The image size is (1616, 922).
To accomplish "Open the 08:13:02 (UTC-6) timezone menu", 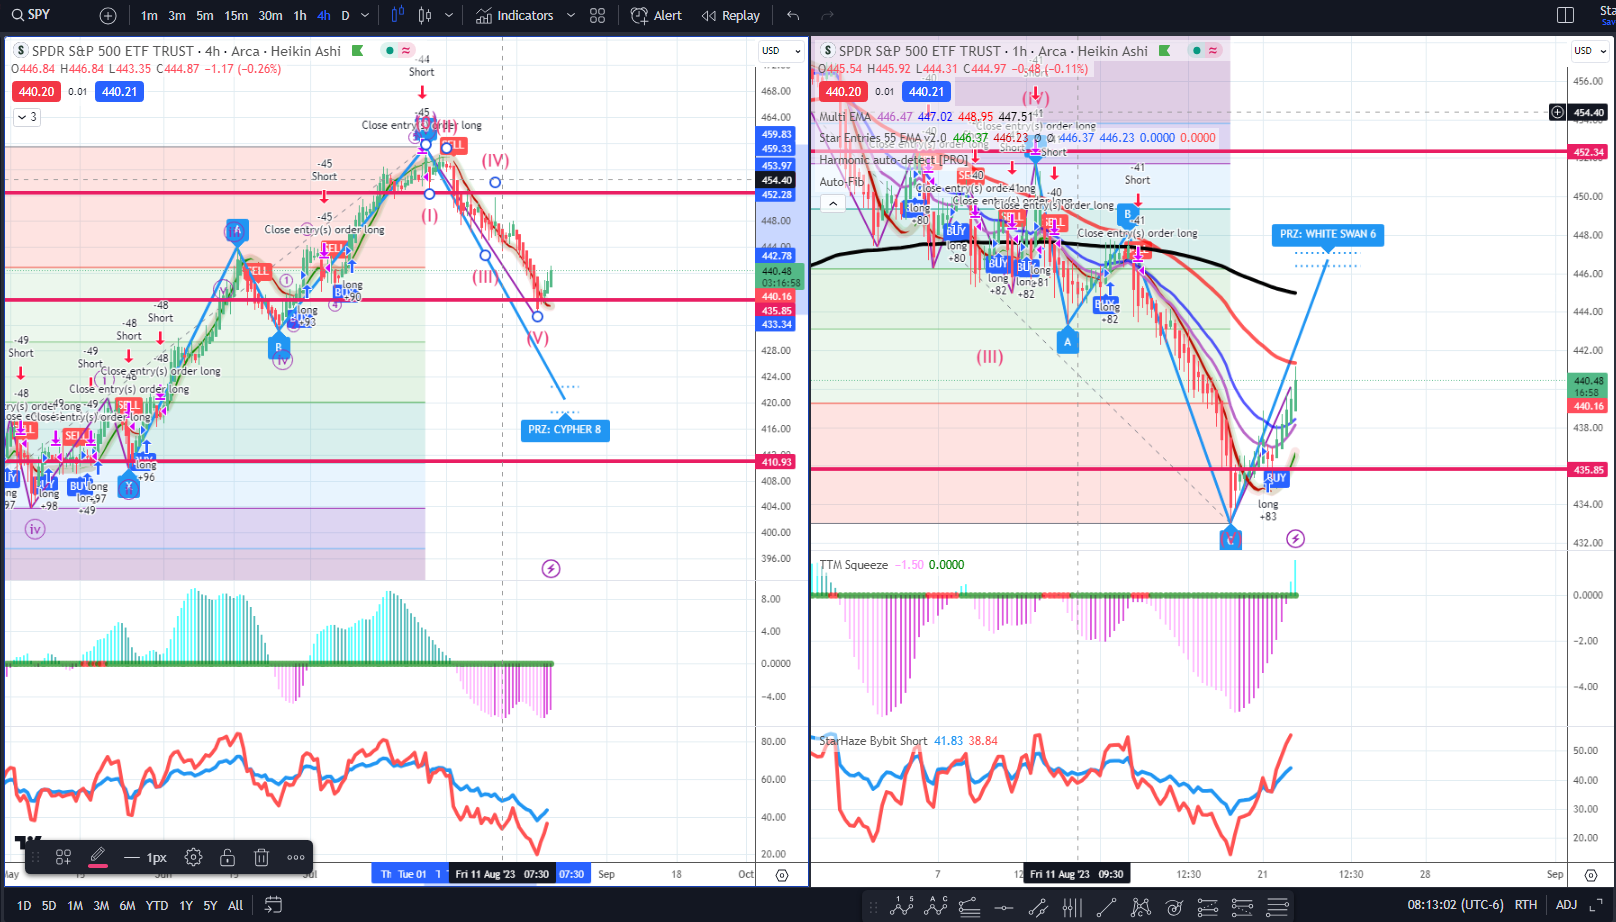I will [x=1455, y=905].
